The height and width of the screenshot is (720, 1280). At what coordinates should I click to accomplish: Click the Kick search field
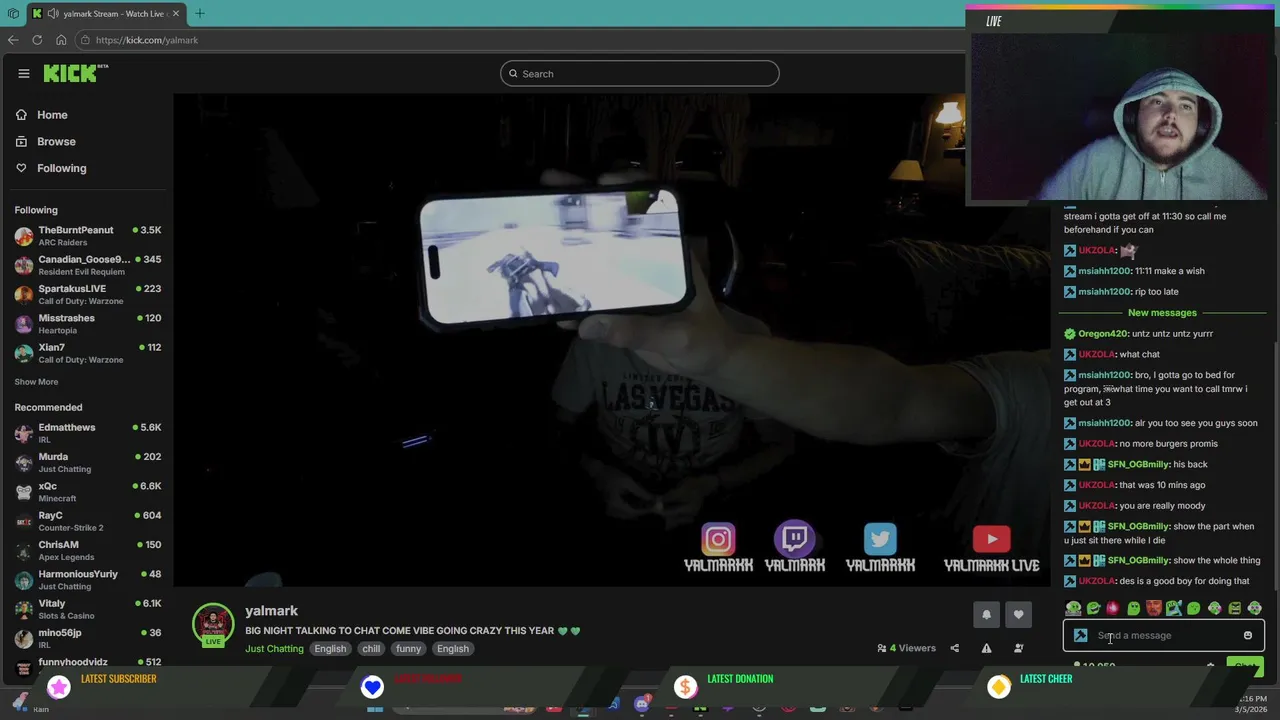(x=640, y=73)
